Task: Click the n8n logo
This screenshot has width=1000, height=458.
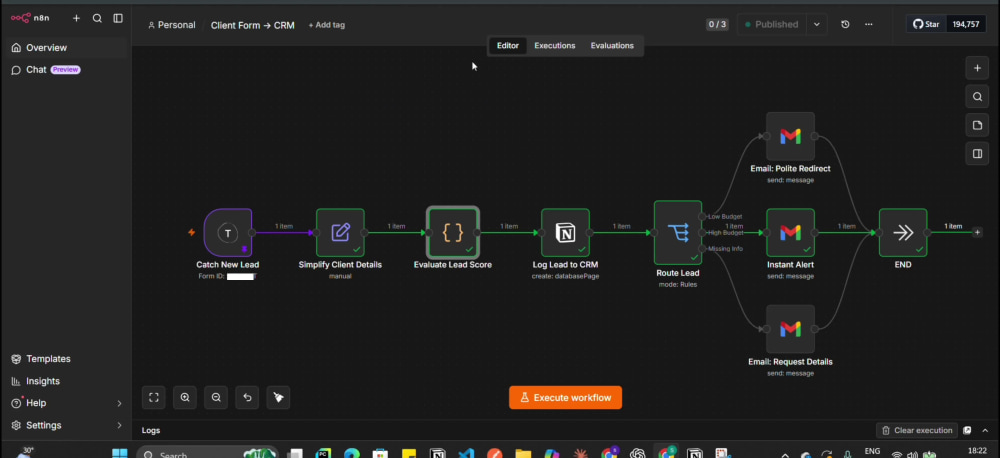Action: pyautogui.click(x=30, y=18)
